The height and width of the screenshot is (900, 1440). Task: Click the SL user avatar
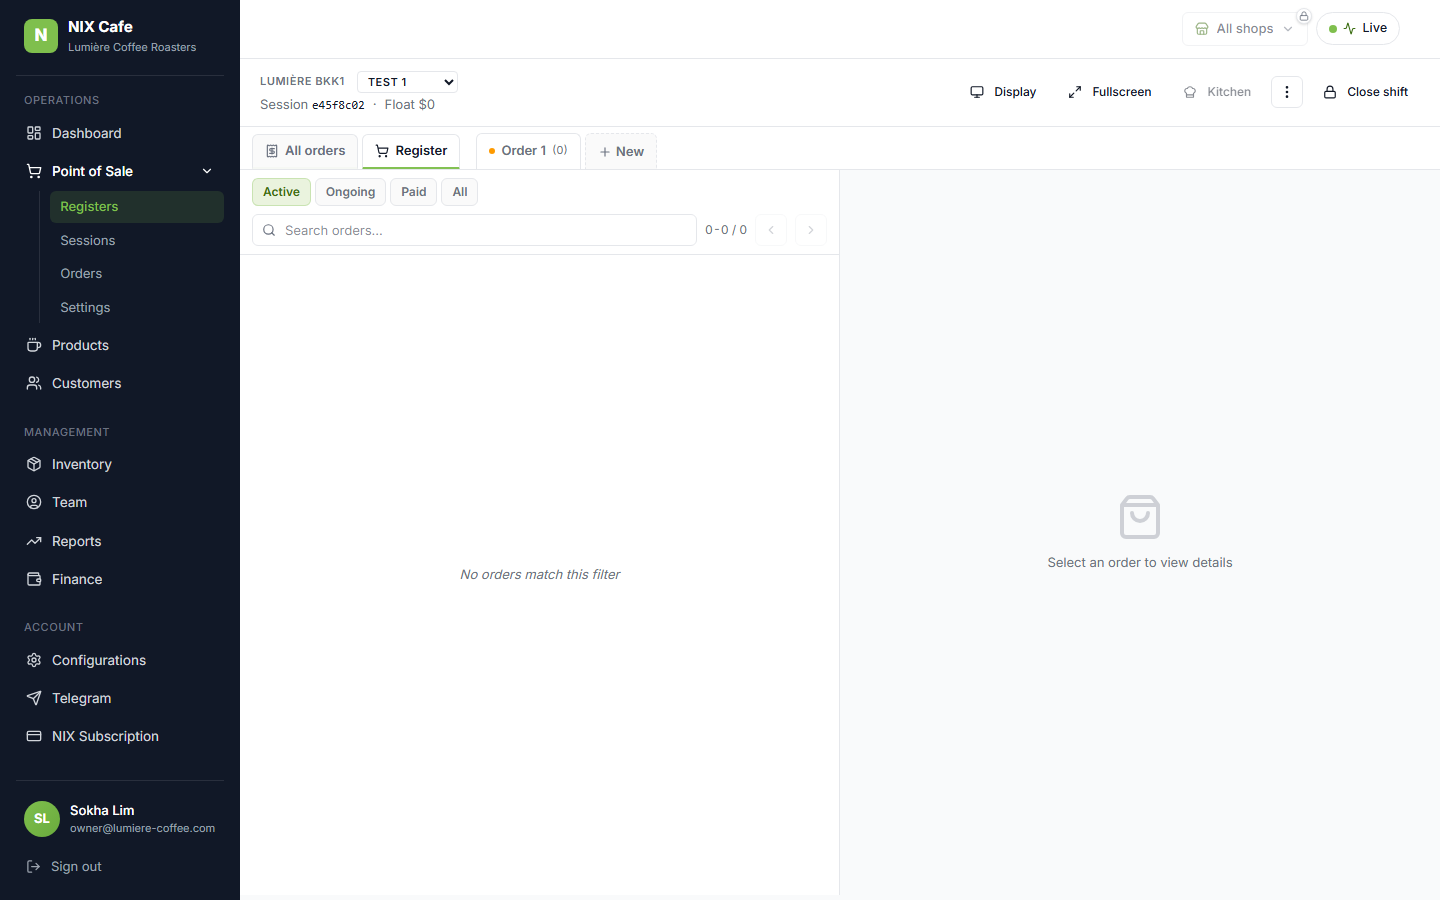coord(42,819)
